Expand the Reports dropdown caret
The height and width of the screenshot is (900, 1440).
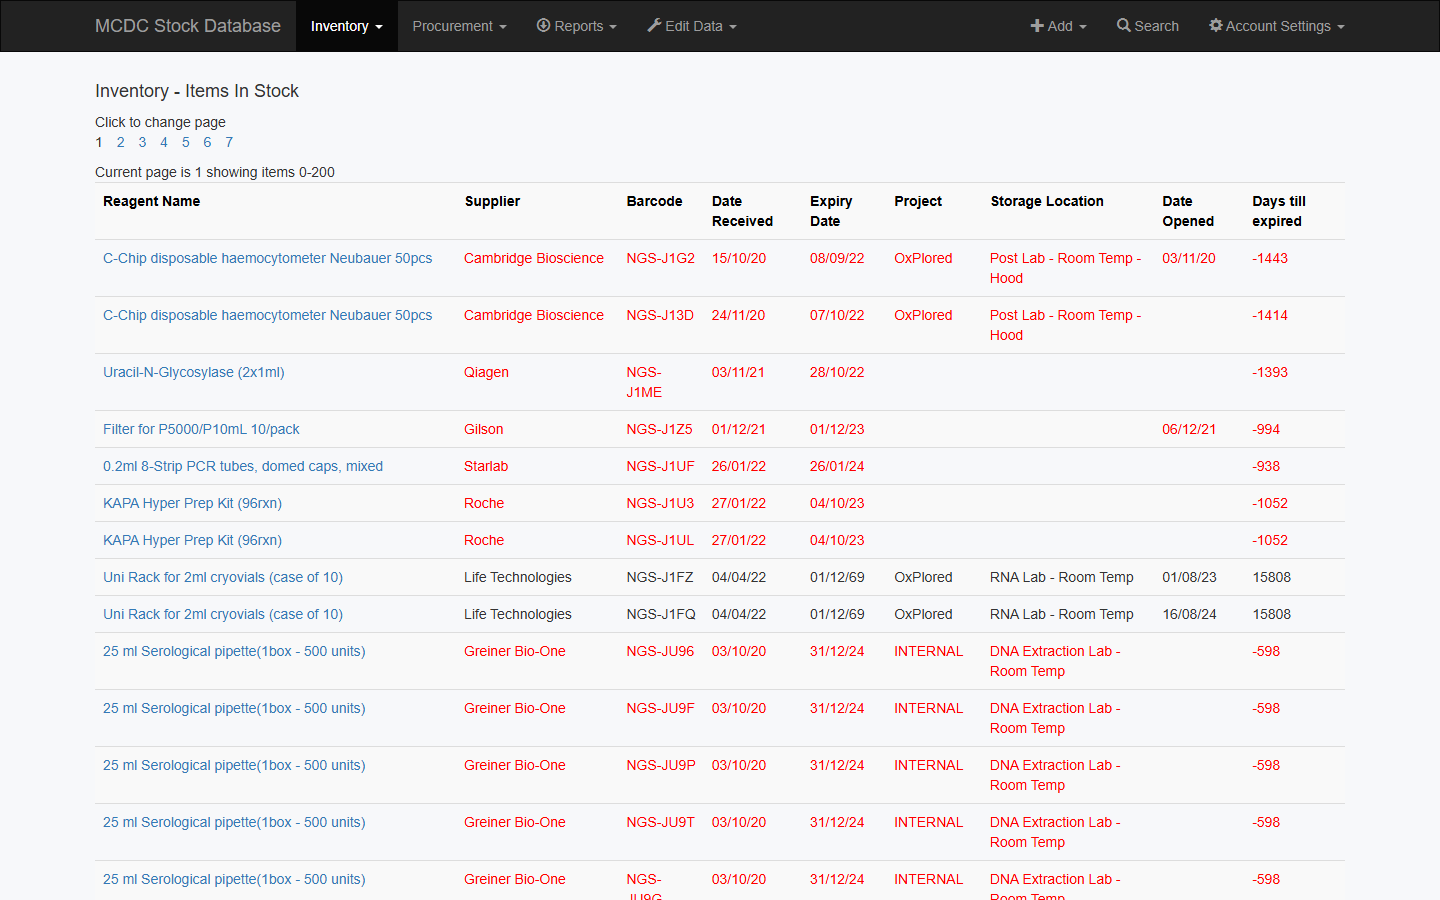click(x=613, y=27)
